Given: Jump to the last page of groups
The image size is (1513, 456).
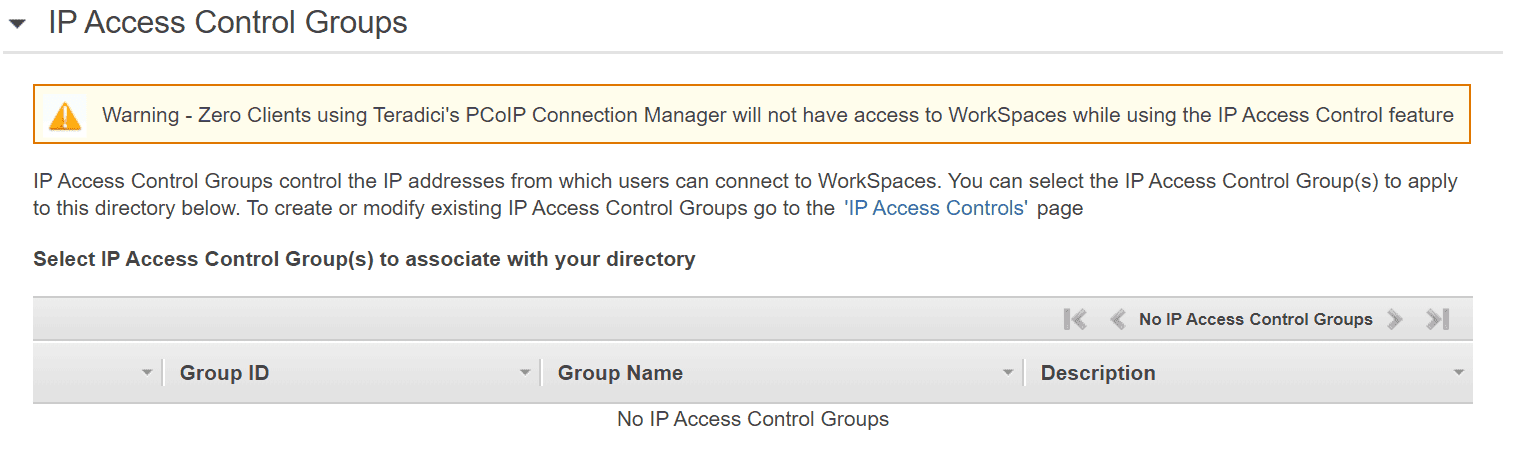Looking at the screenshot, I should point(1437,319).
